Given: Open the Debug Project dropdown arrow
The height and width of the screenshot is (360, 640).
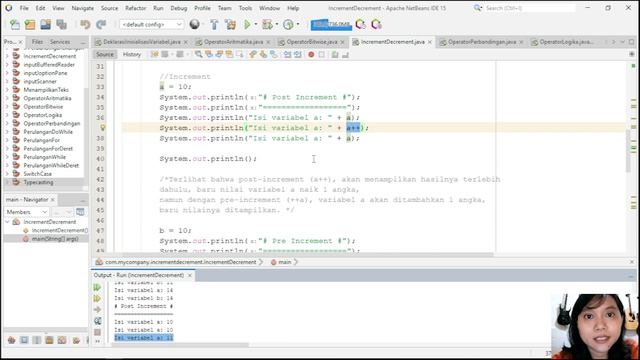Looking at the screenshot, I should pyautogui.click(x=276, y=24).
